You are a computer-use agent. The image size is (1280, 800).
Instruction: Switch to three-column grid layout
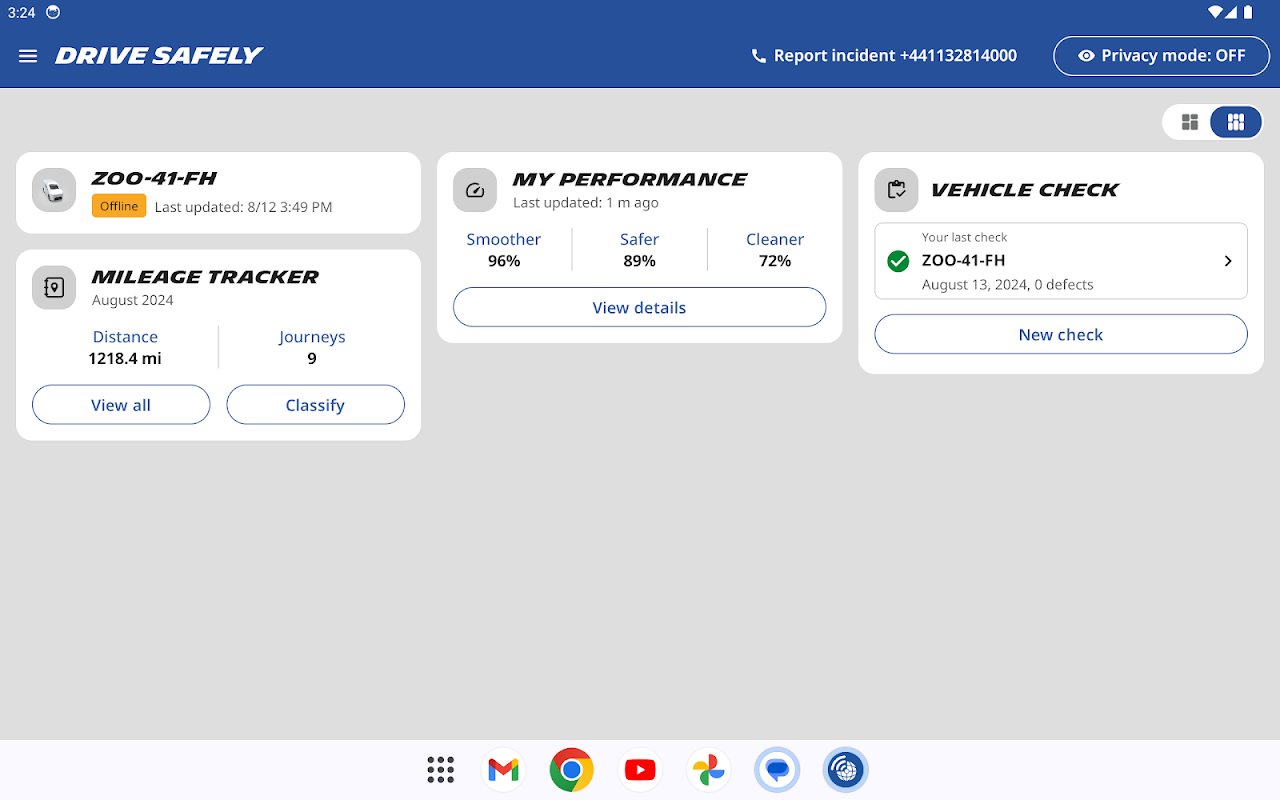1236,122
